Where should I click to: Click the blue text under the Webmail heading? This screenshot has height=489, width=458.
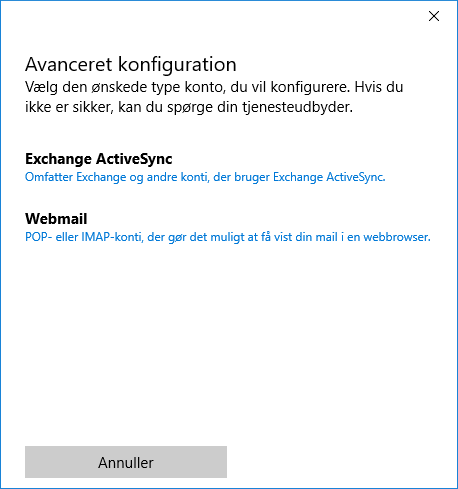228,237
